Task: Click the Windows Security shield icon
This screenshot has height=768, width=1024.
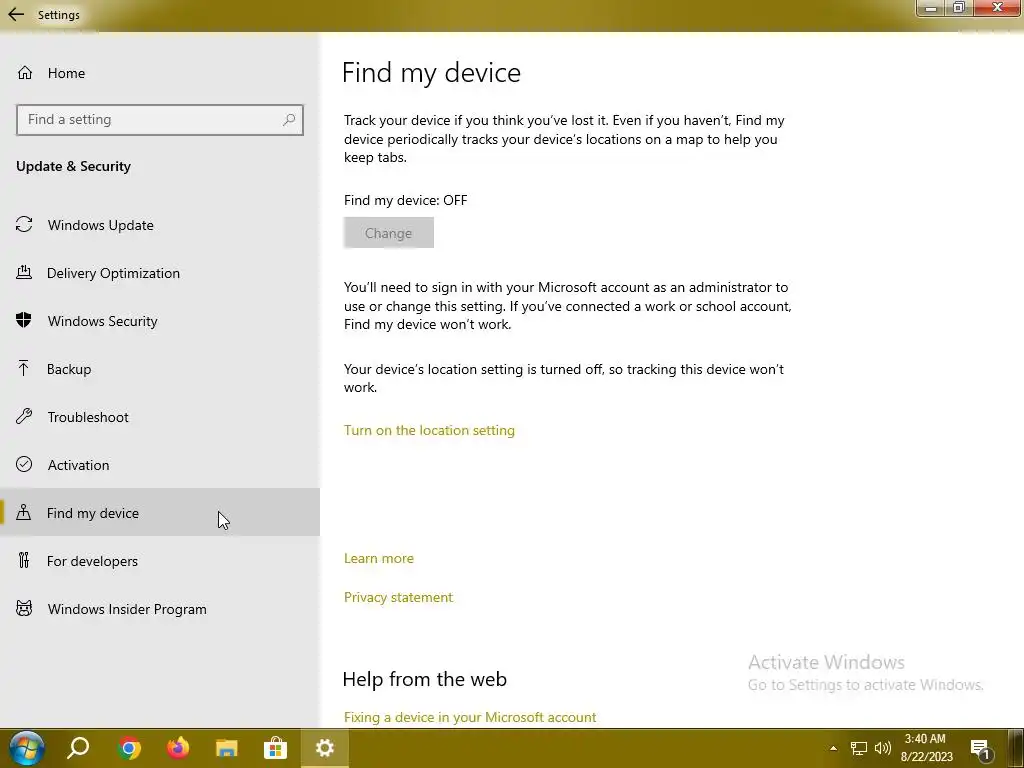Action: click(24, 320)
